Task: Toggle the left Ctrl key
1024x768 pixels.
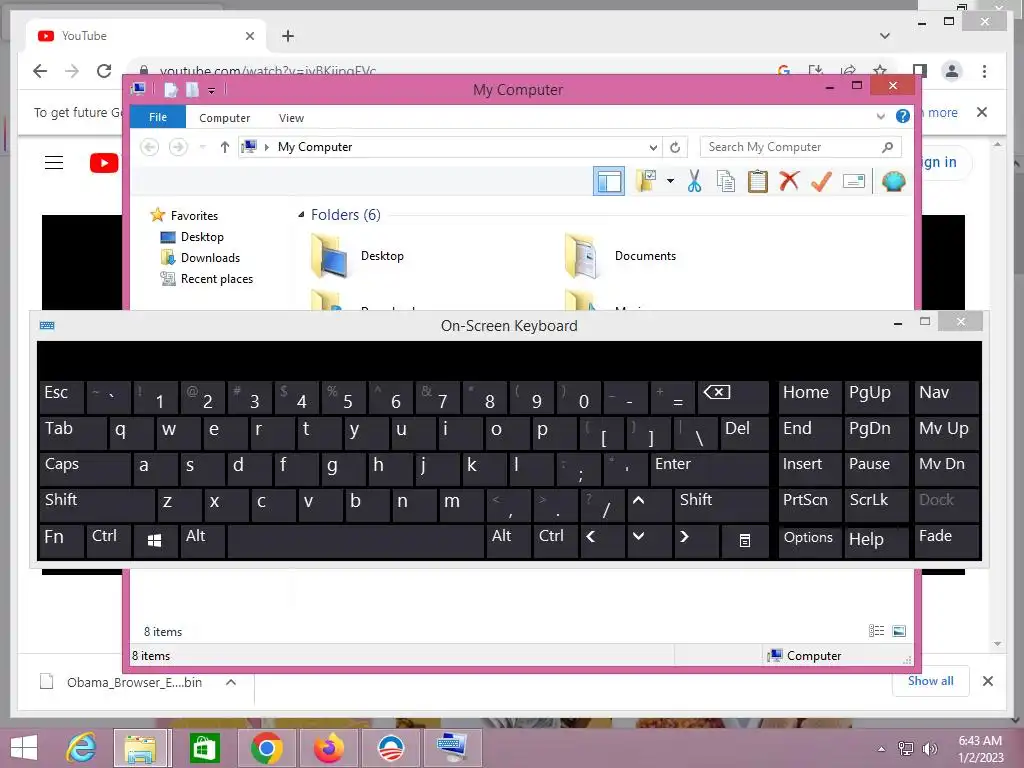Action: click(108, 541)
